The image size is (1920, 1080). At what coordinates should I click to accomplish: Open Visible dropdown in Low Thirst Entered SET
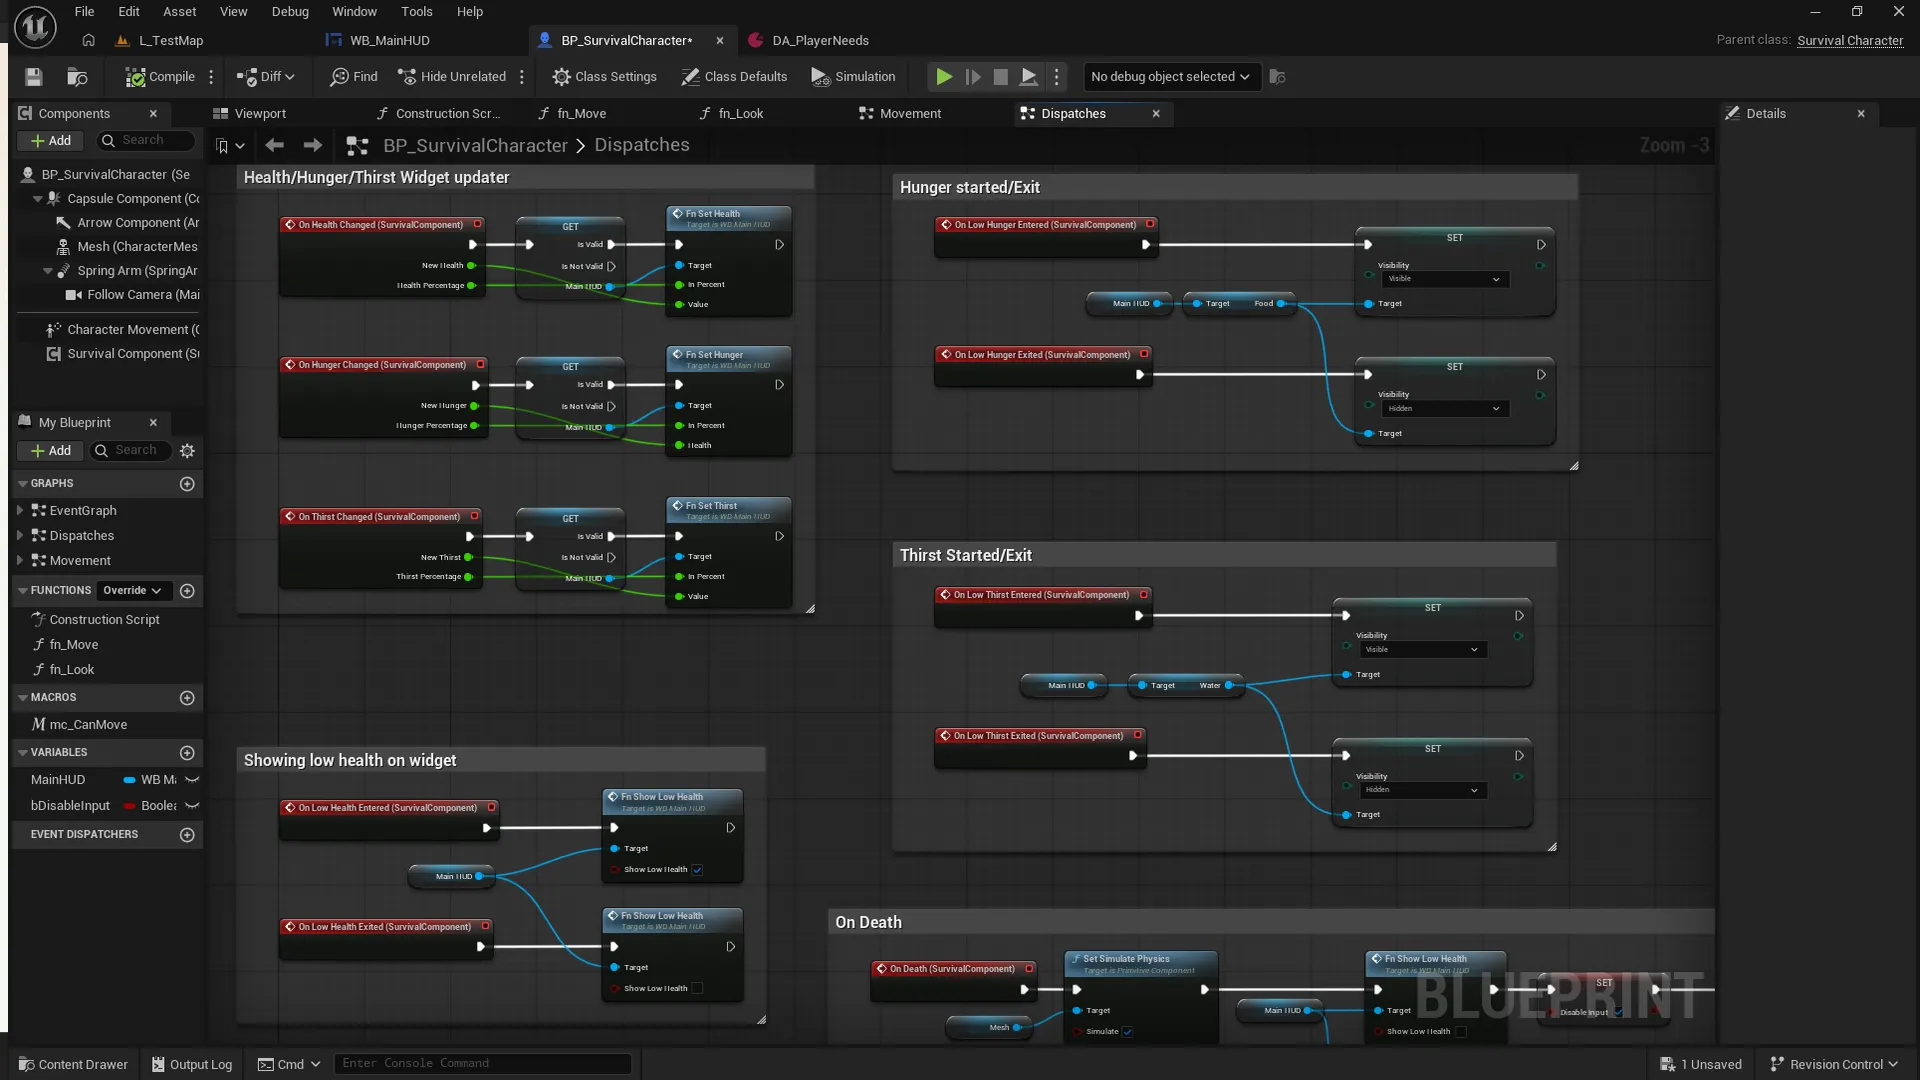point(1422,650)
